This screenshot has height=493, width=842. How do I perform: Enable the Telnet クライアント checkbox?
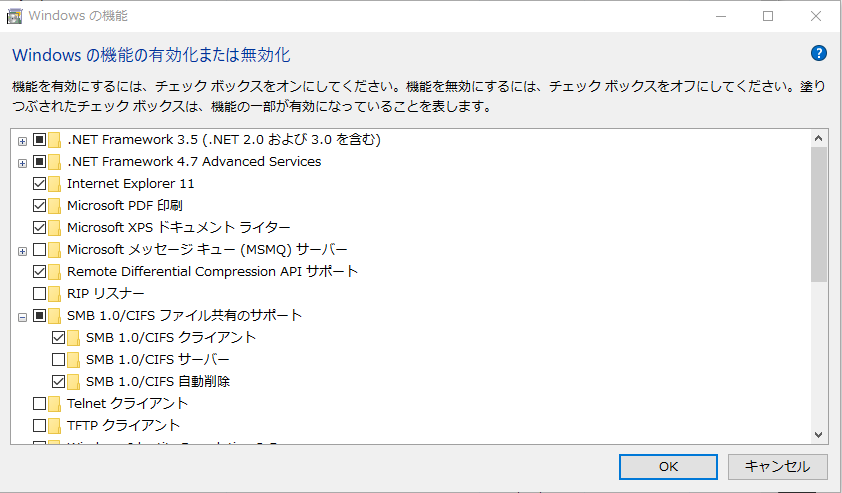coord(39,403)
